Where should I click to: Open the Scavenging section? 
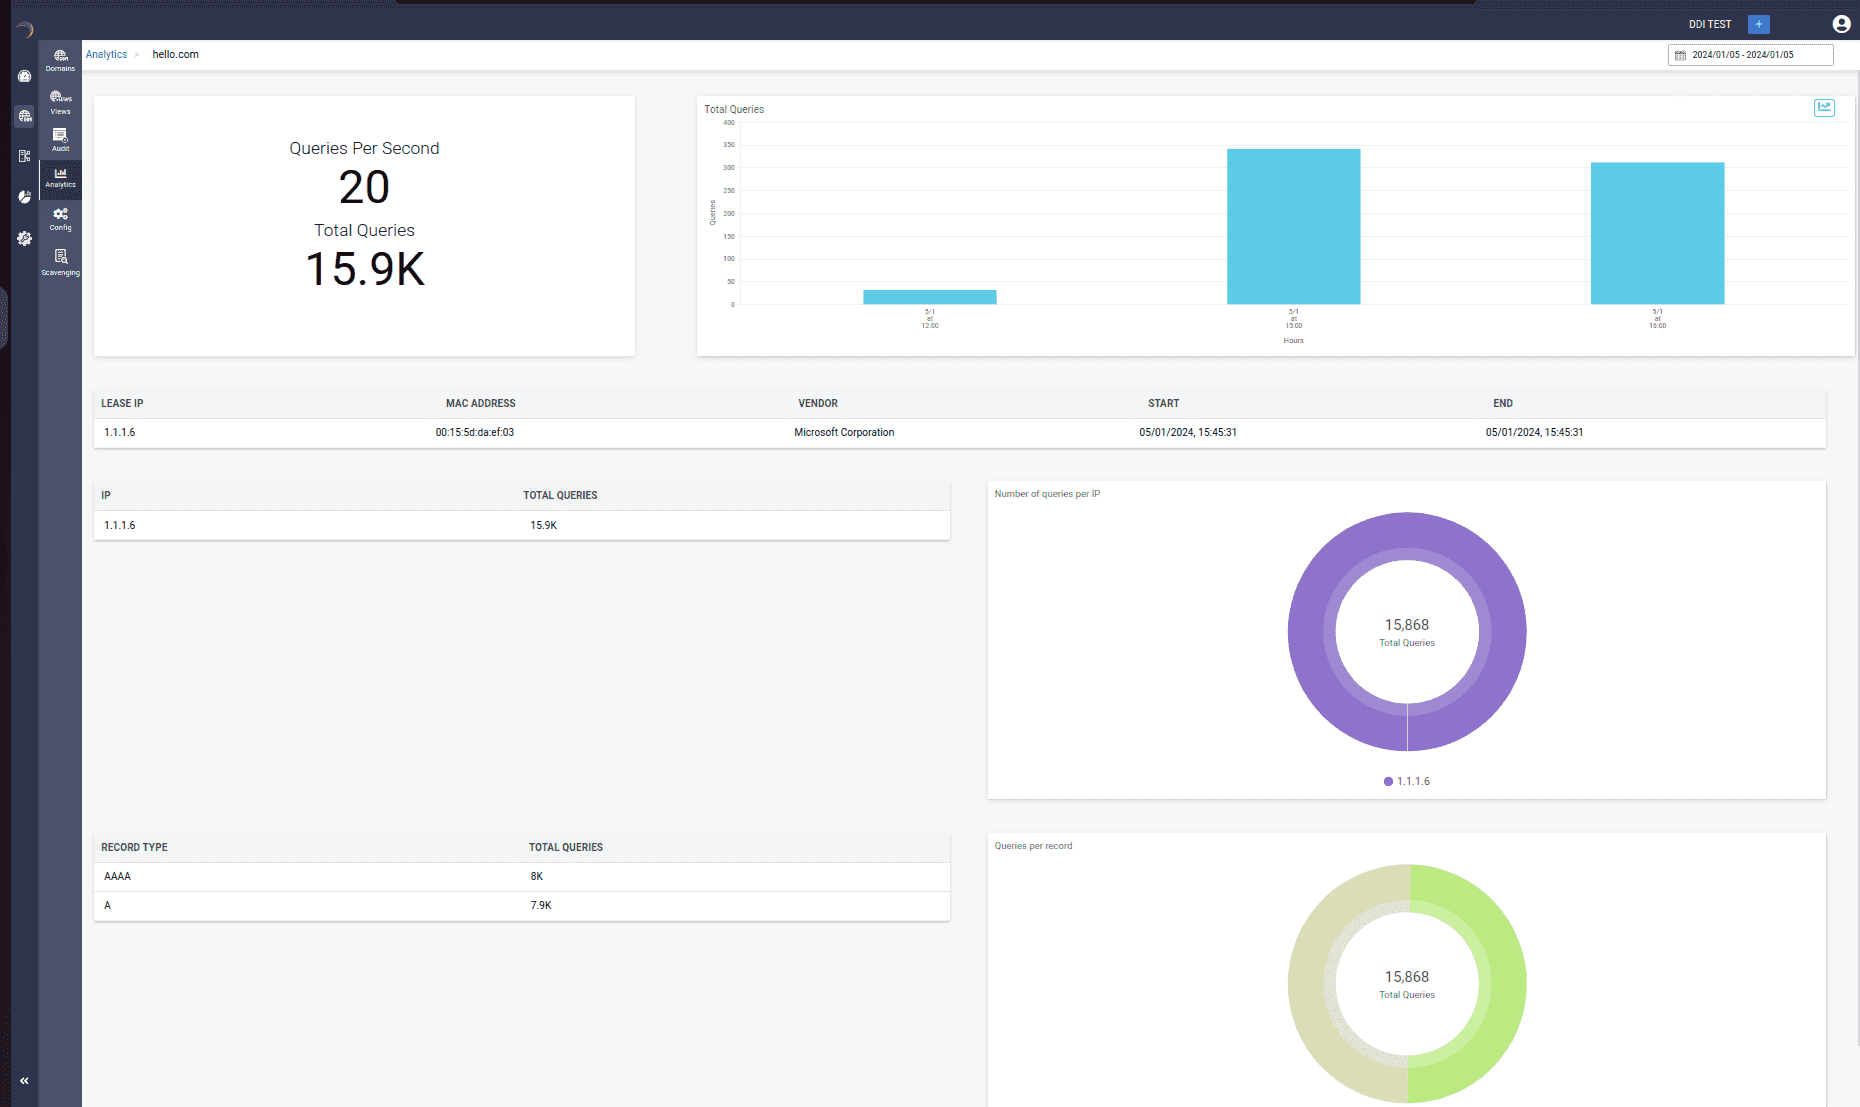point(60,259)
